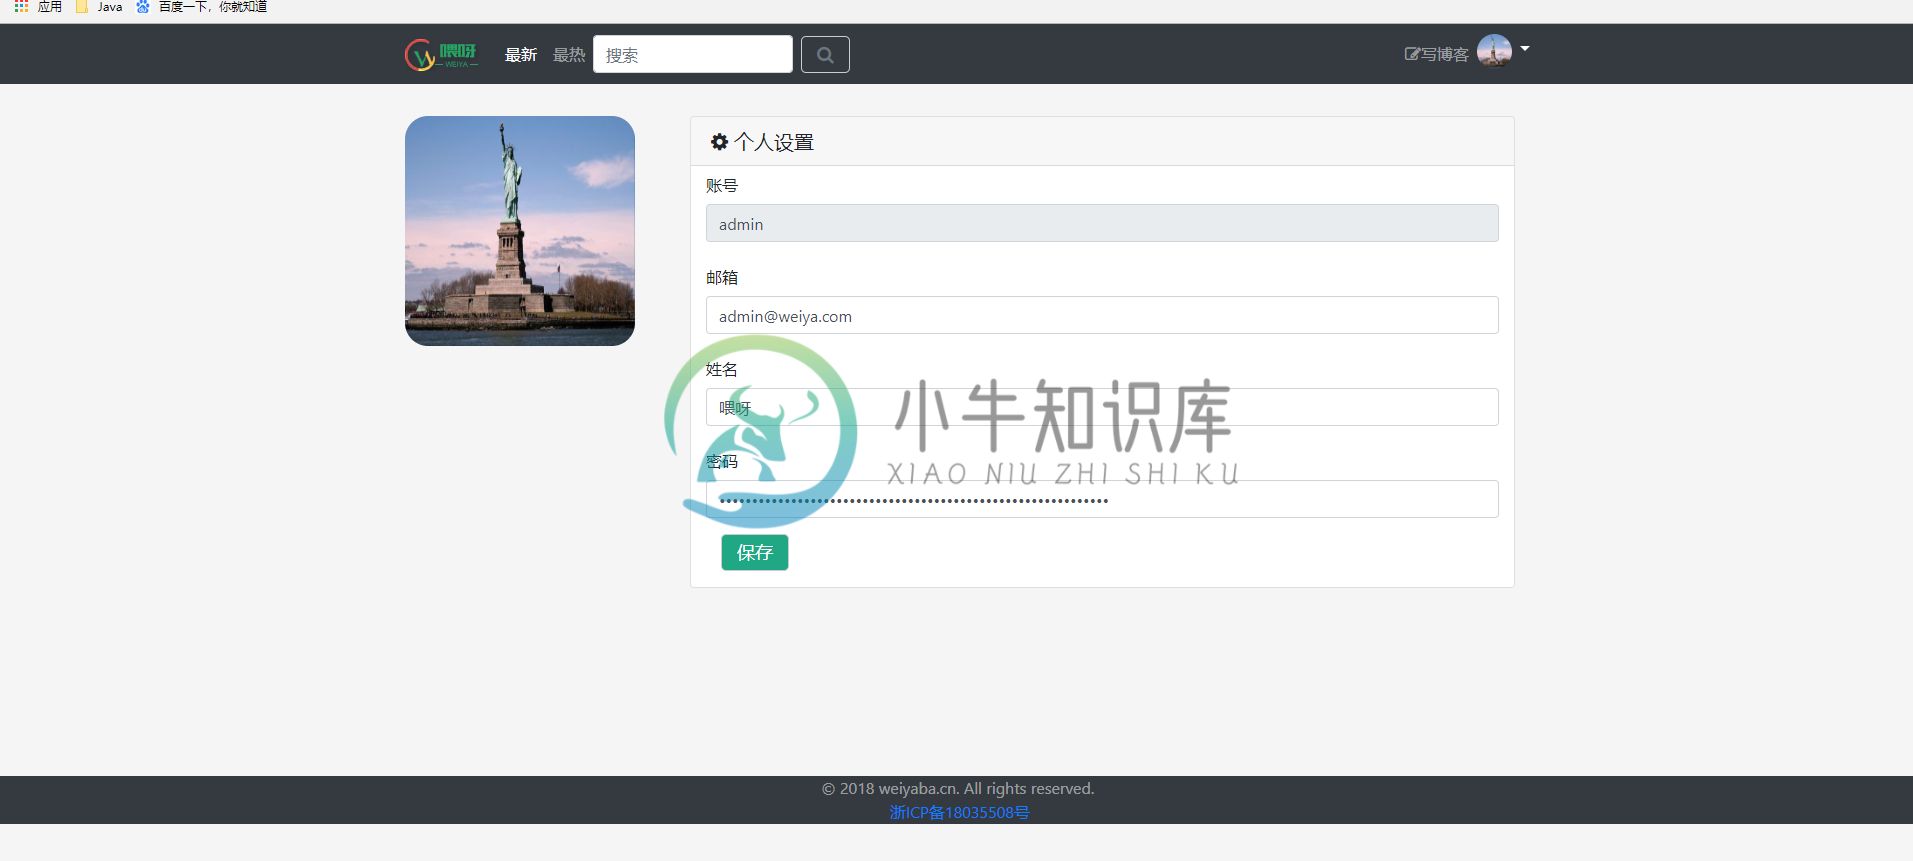Click the 账号 label text
The width and height of the screenshot is (1913, 861).
pos(722,185)
